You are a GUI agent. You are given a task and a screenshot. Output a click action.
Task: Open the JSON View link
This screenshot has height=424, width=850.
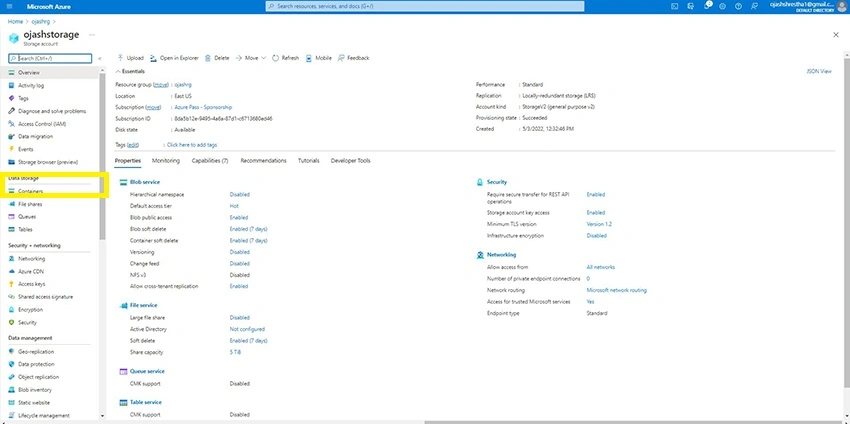pyautogui.click(x=819, y=71)
